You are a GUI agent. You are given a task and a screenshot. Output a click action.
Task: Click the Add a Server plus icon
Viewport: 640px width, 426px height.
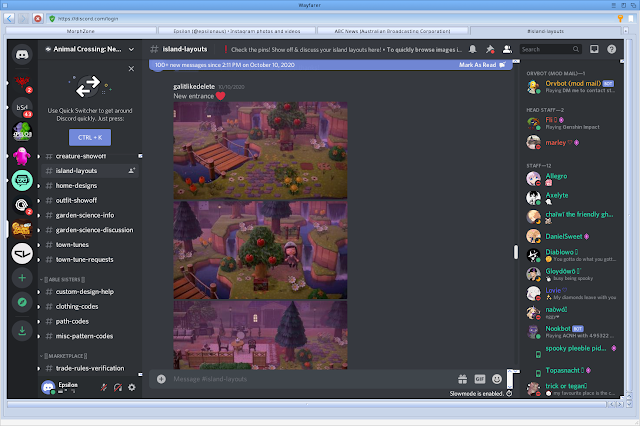(22, 278)
